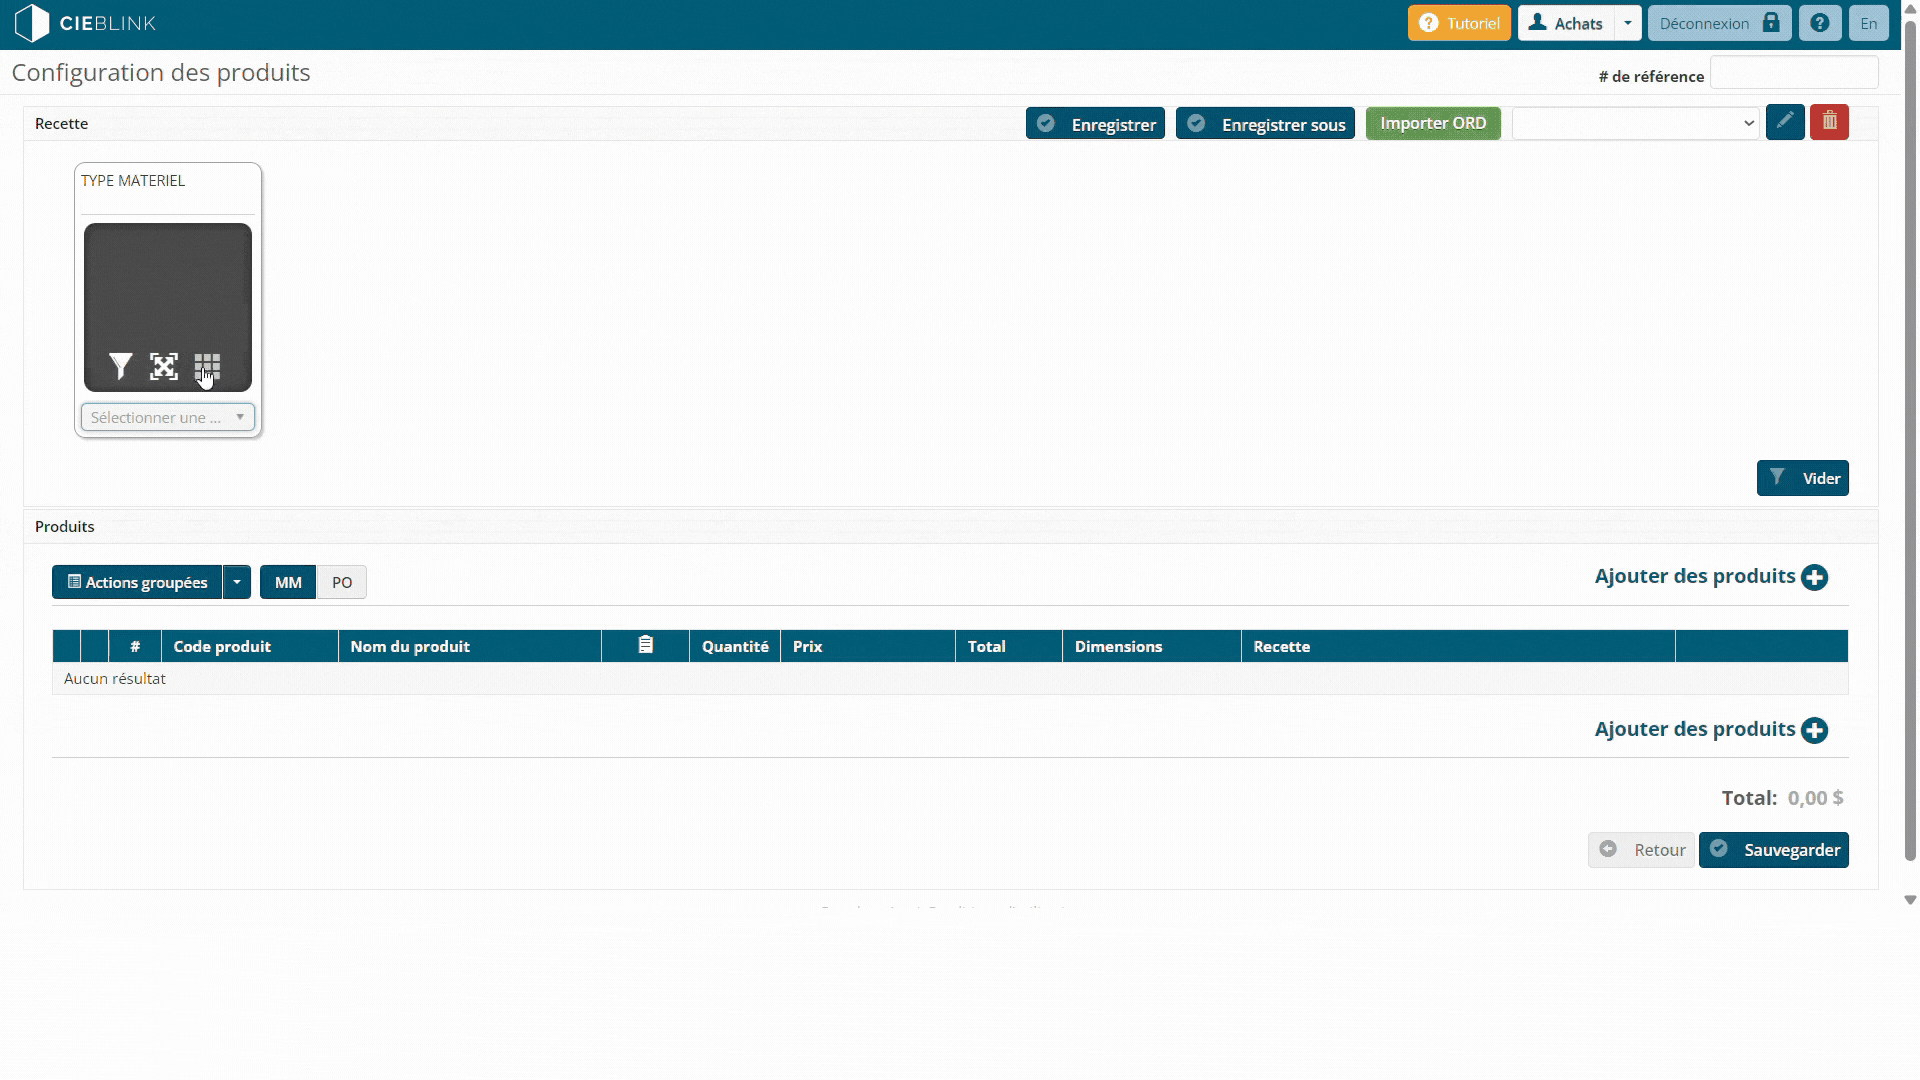The height and width of the screenshot is (1080, 1920).
Task: Click the Sauvegarder button
Action: tap(1773, 850)
